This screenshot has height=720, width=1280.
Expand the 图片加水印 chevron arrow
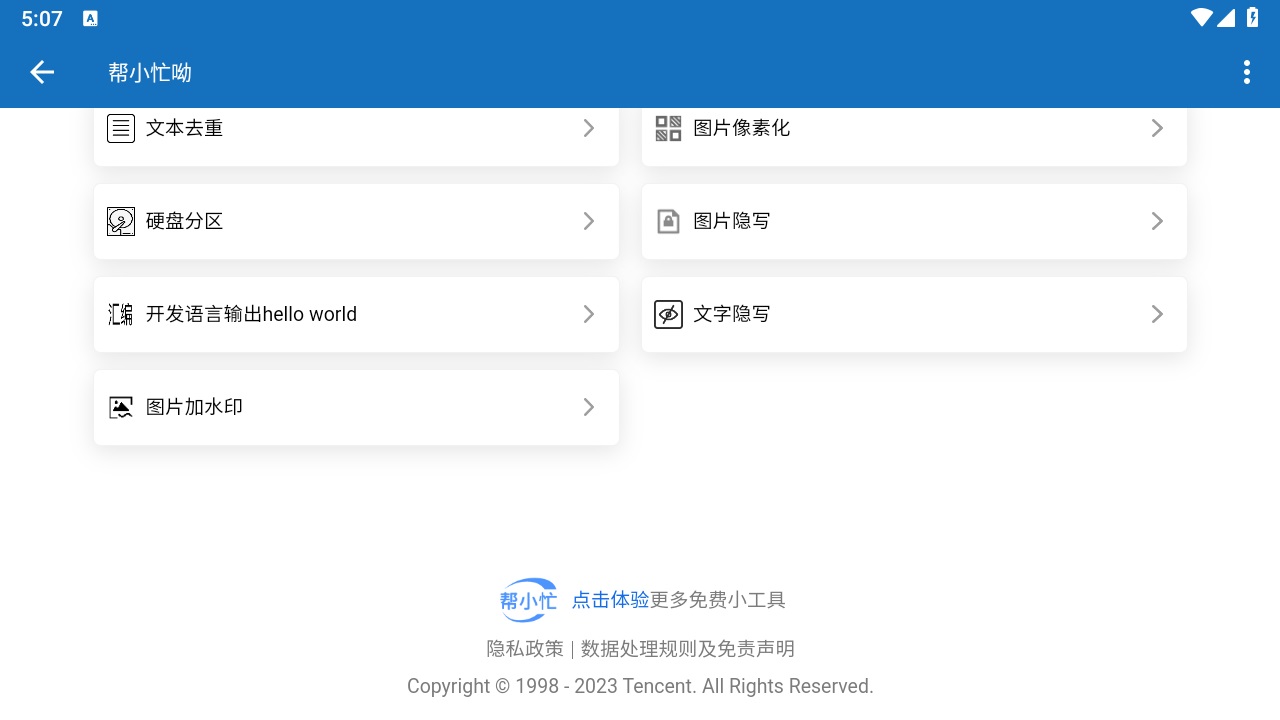pyautogui.click(x=589, y=407)
